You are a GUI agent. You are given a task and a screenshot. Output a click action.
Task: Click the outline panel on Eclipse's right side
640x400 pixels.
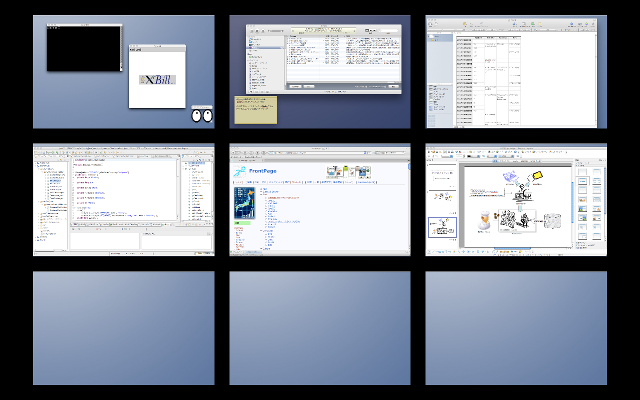pyautogui.click(x=198, y=190)
